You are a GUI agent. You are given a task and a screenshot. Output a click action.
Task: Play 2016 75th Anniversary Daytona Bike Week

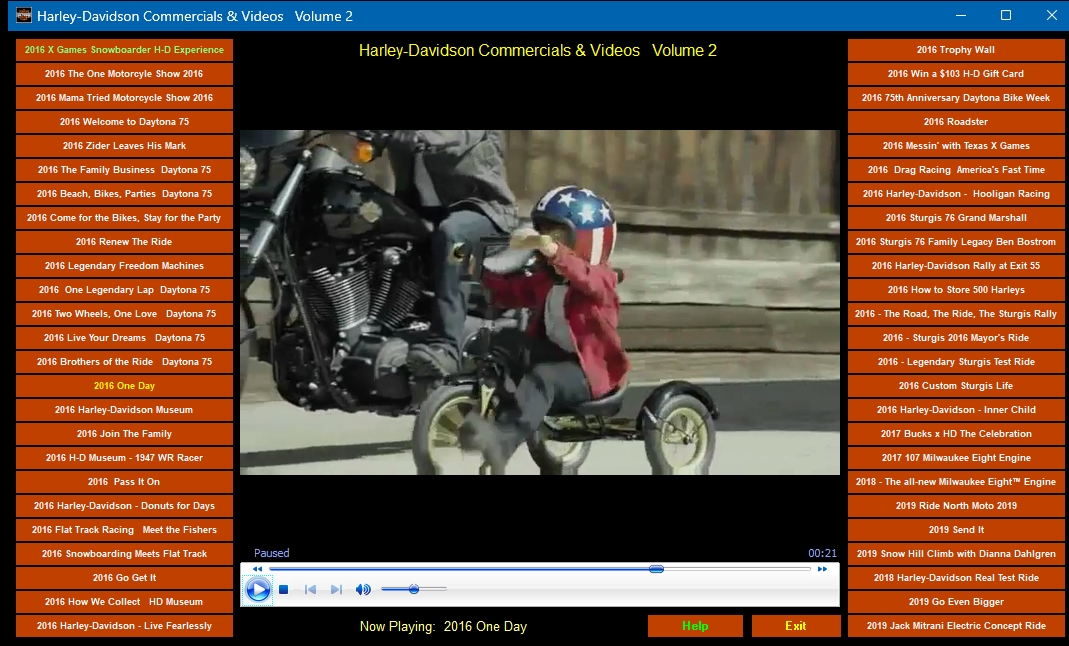[x=956, y=97]
